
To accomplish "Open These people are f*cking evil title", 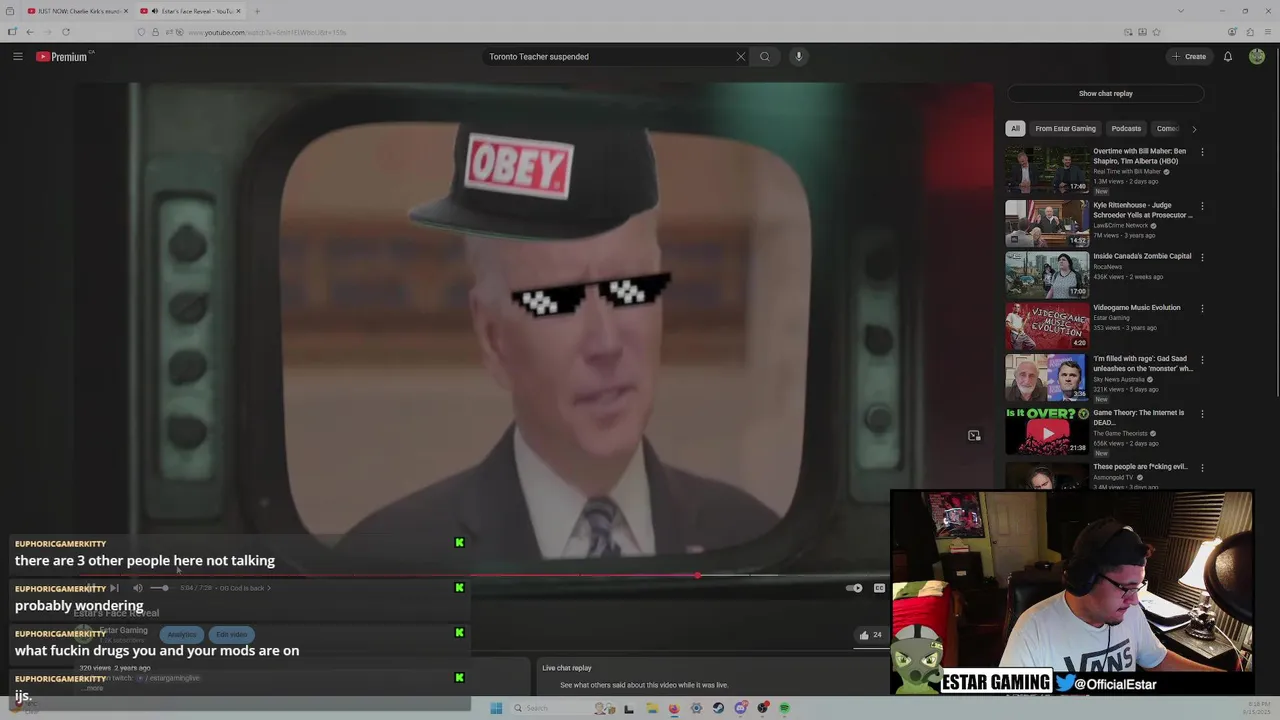I will pos(1140,467).
